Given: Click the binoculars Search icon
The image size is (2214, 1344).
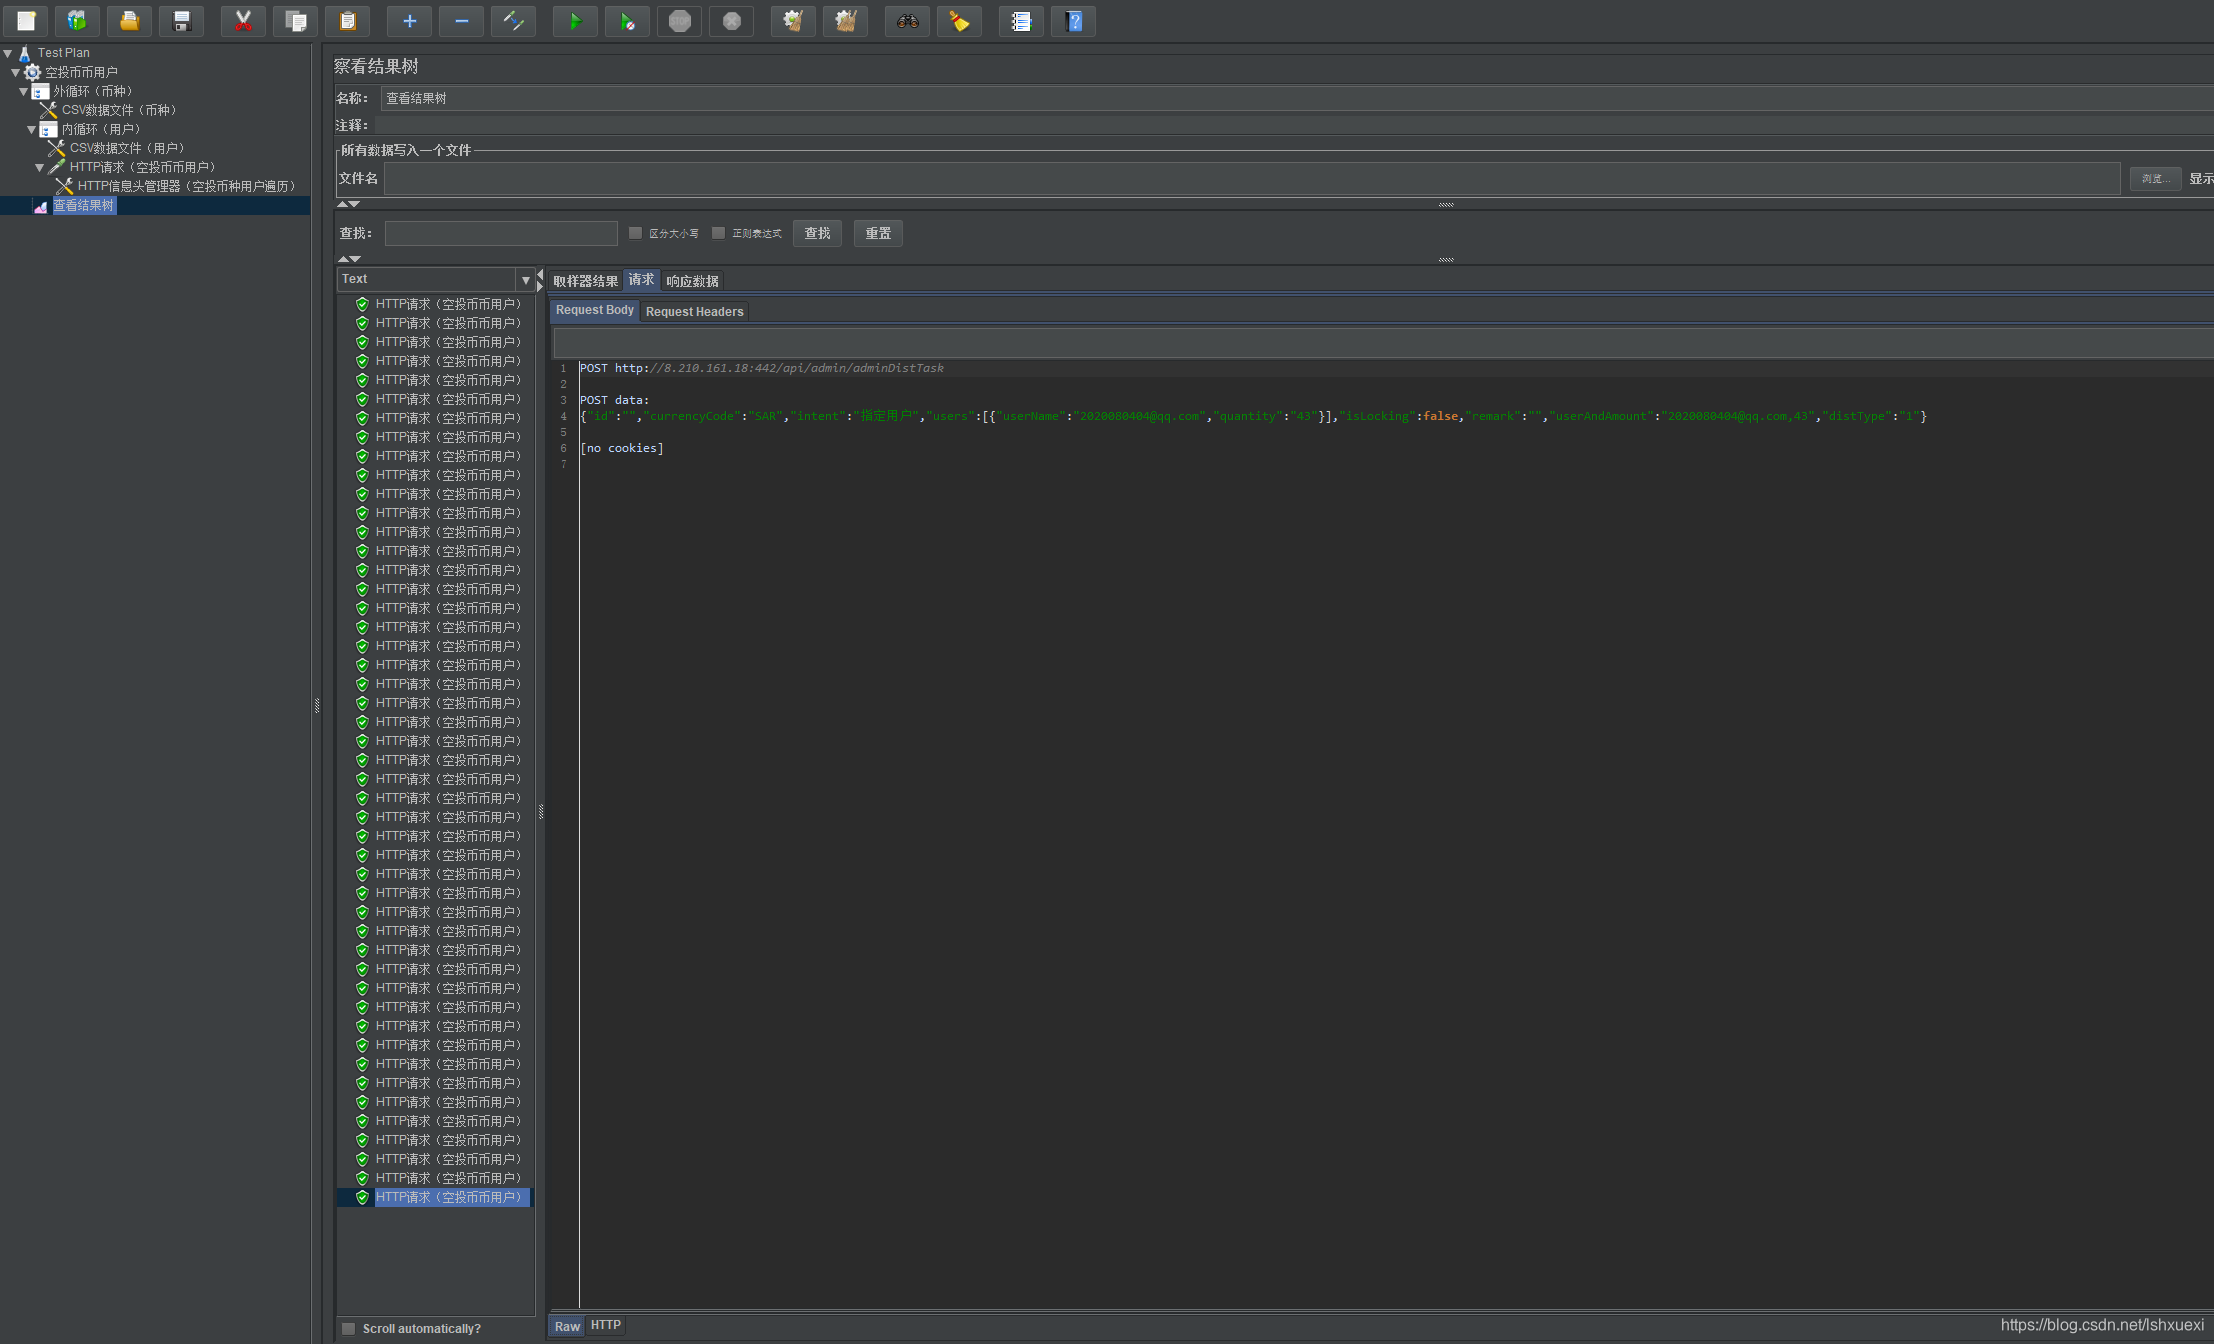Looking at the screenshot, I should click(907, 21).
